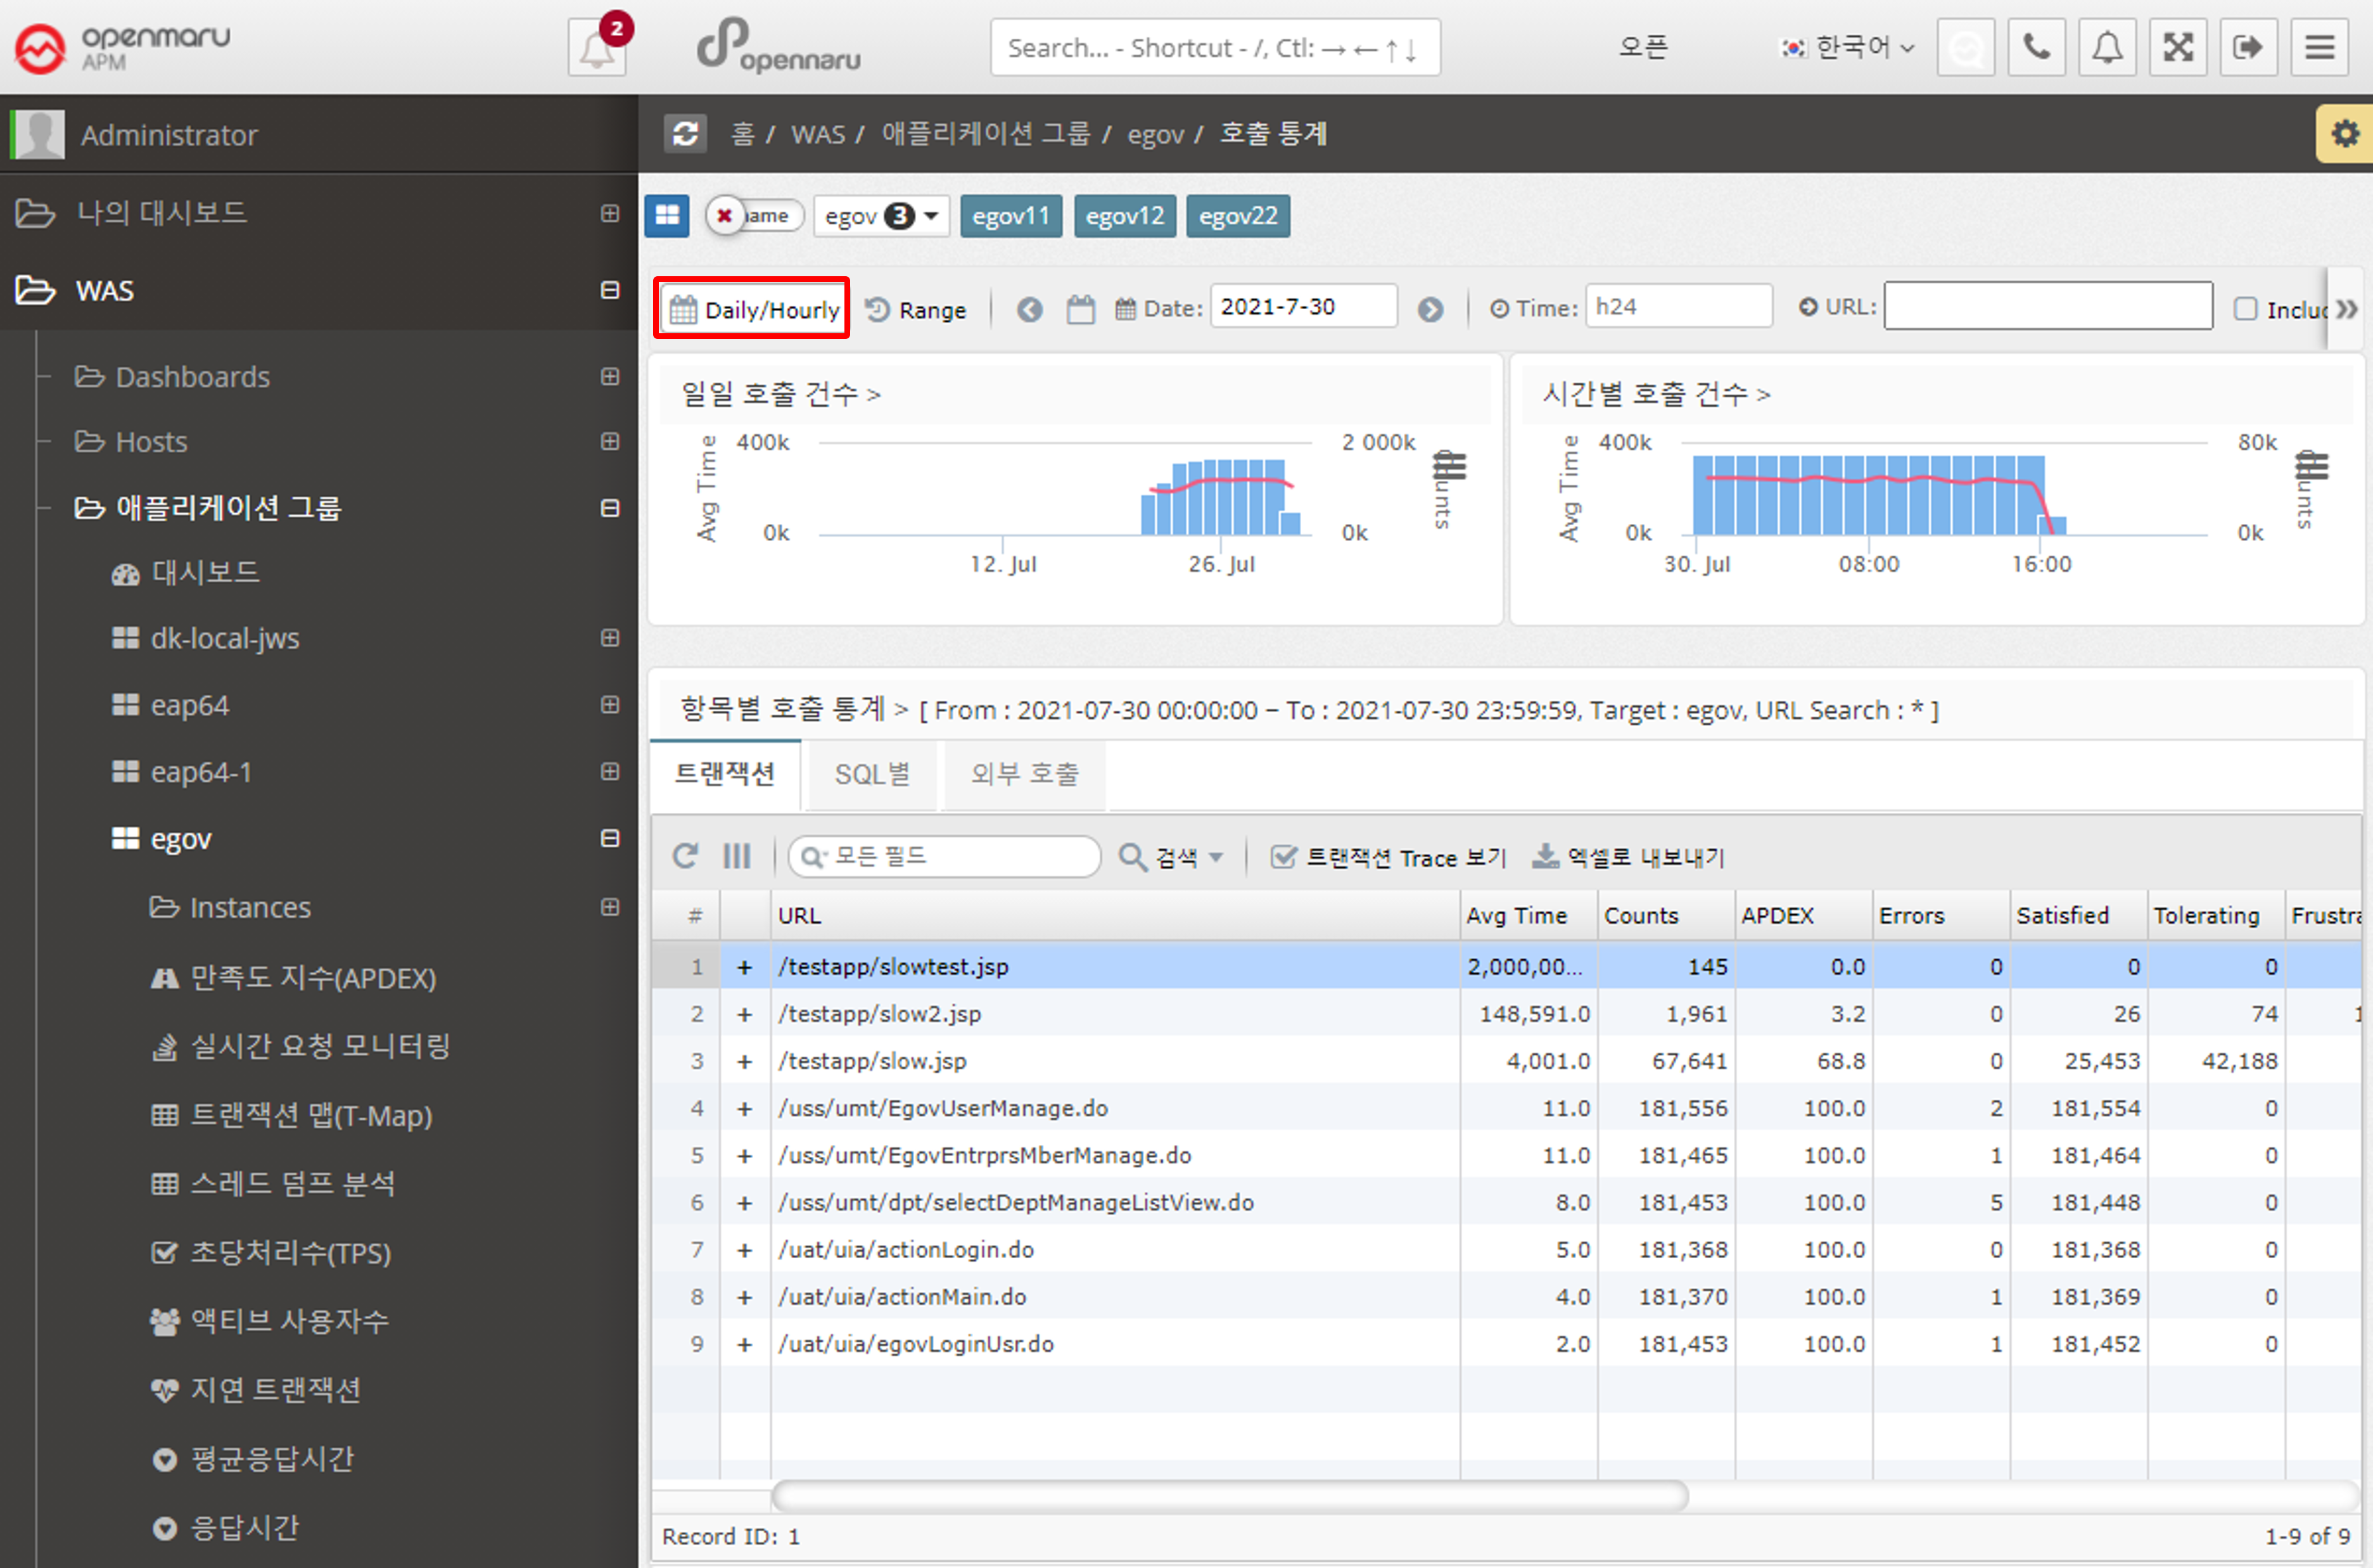Expand row 2 for /testapp/slow2.jsp
Viewport: 2373px width, 1568px height.
coord(744,1014)
